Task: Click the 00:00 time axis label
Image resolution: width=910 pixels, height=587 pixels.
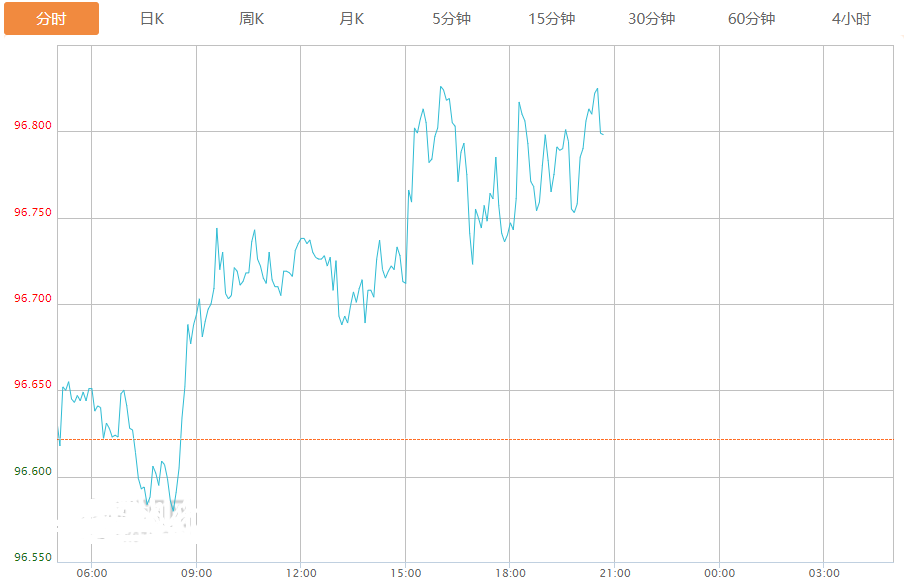Action: [x=719, y=573]
